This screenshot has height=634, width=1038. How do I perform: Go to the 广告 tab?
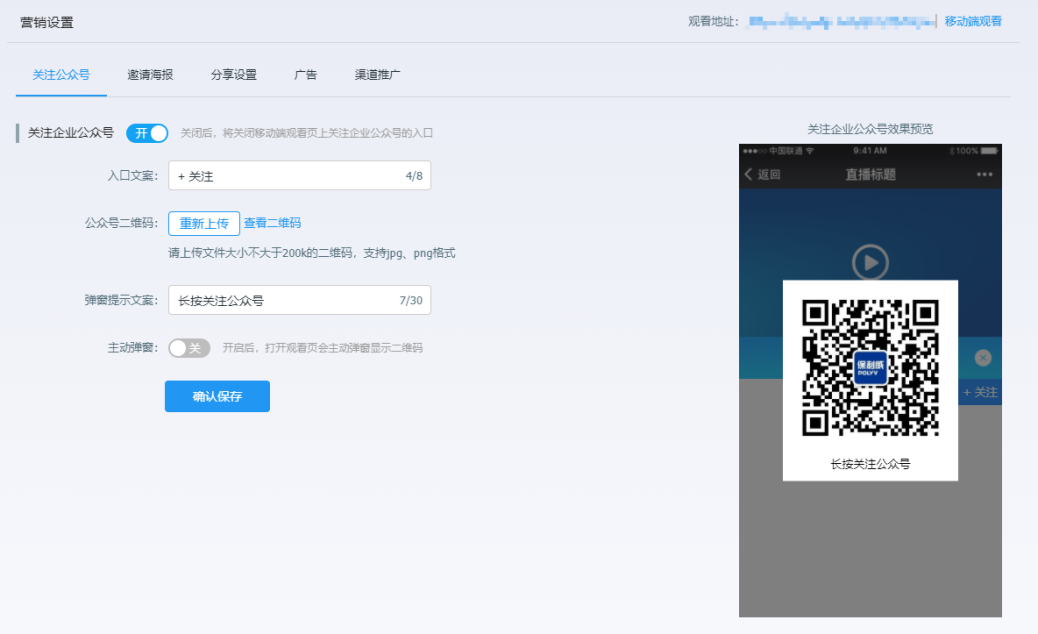[306, 75]
